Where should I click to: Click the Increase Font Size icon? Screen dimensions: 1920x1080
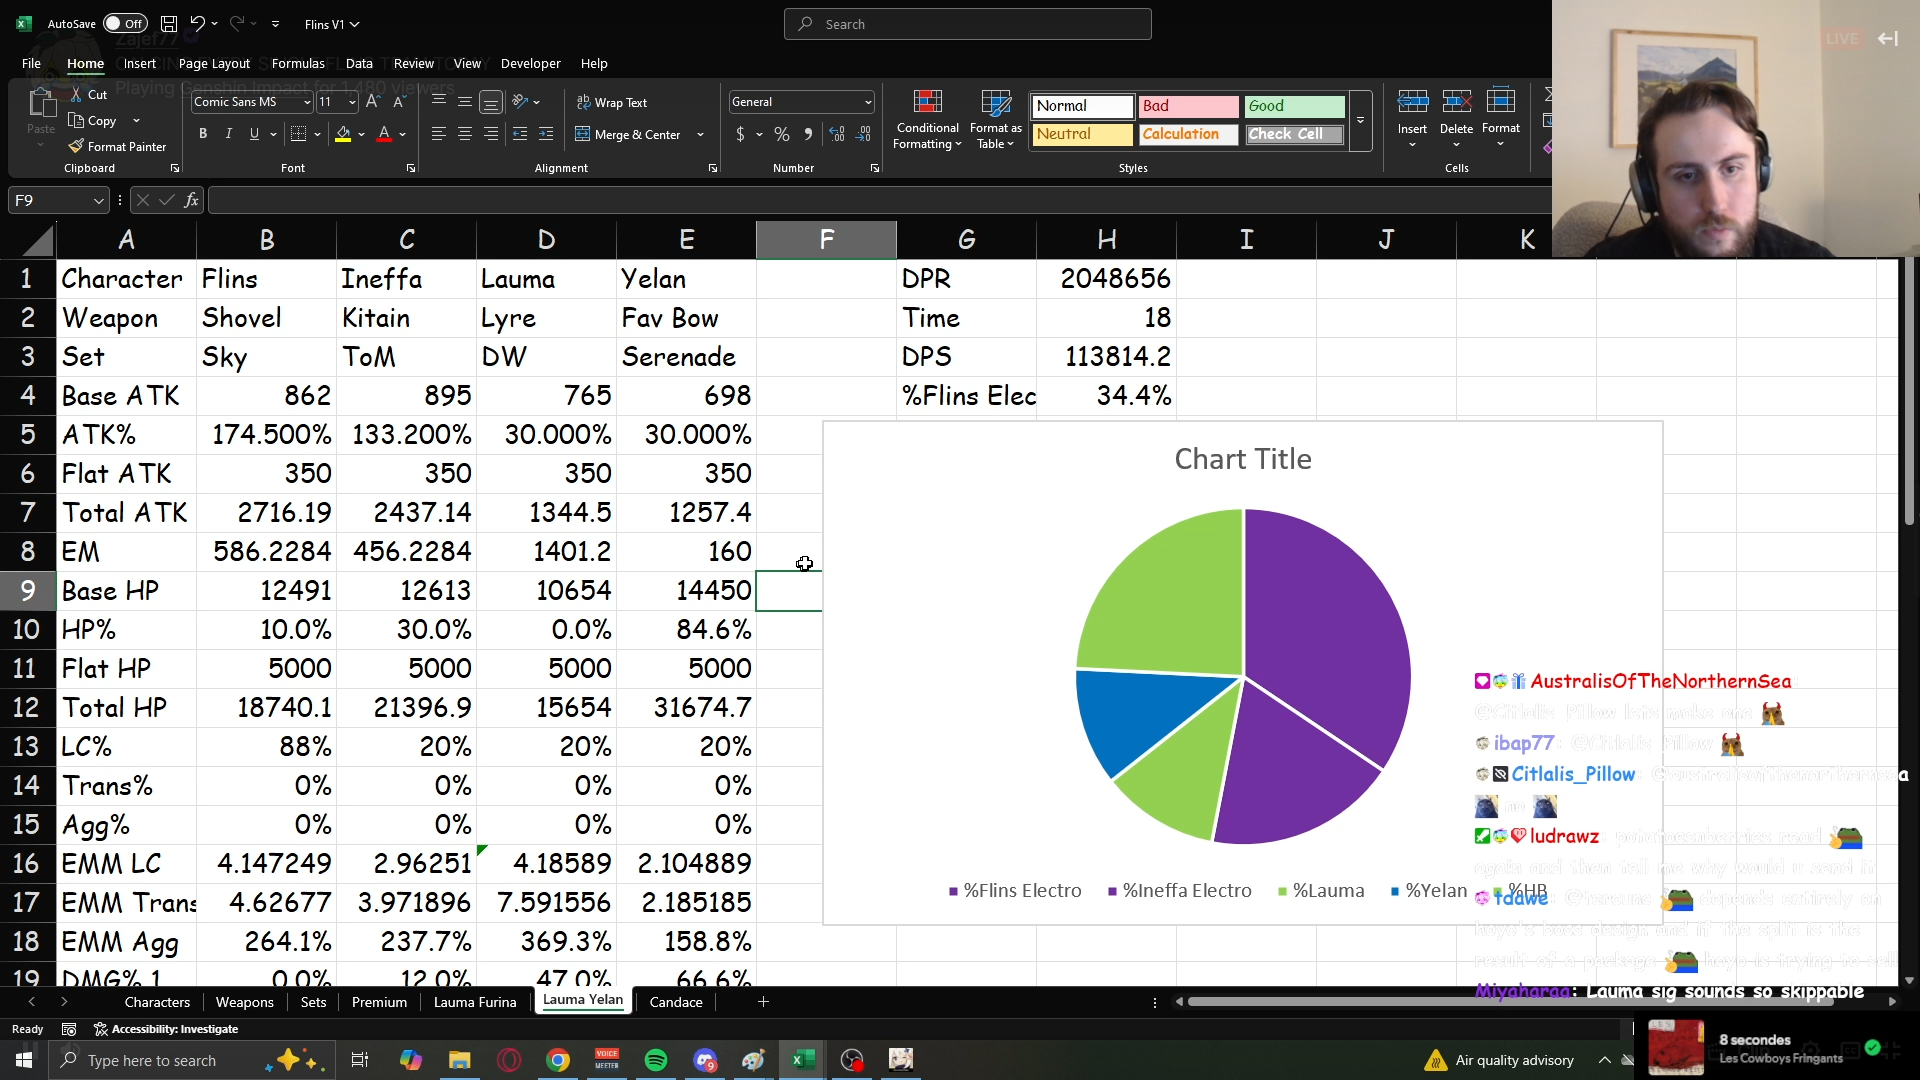(372, 102)
